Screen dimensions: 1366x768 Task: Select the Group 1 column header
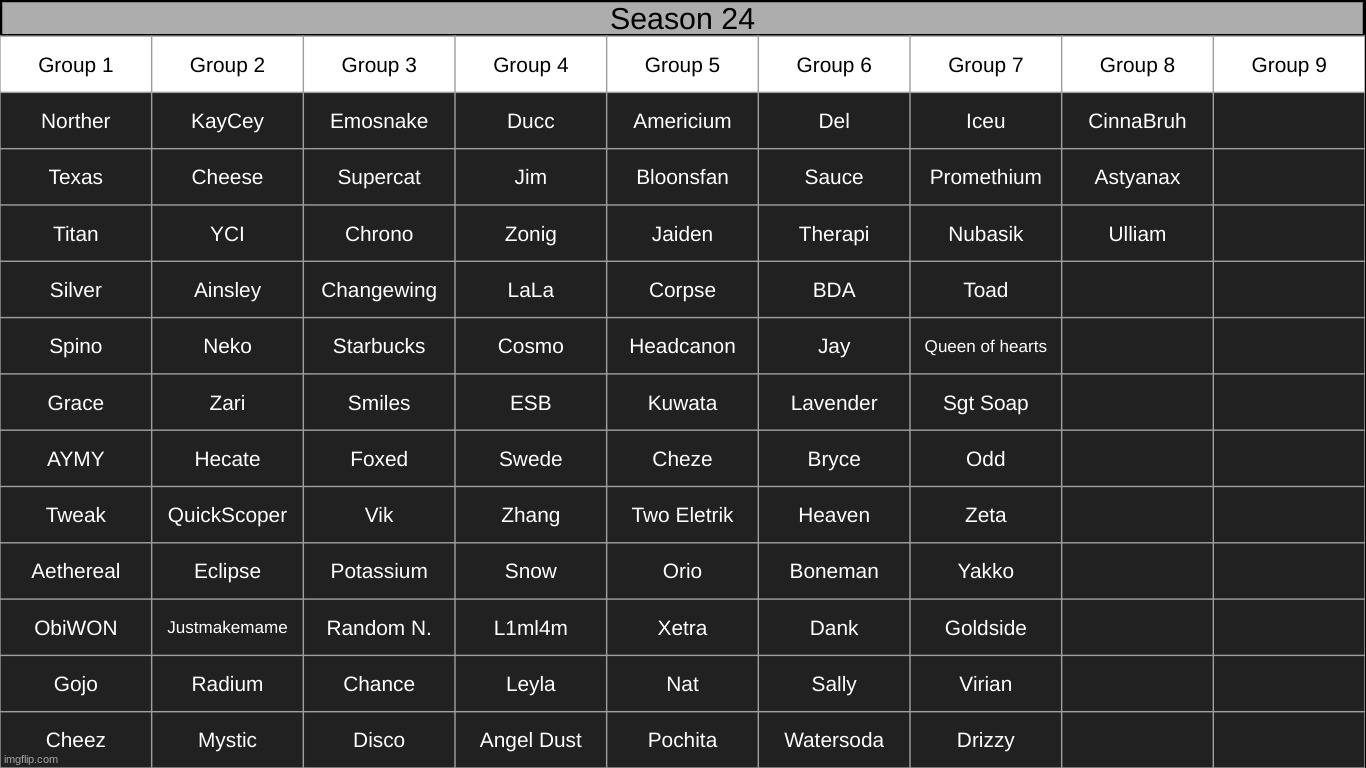pyautogui.click(x=76, y=65)
